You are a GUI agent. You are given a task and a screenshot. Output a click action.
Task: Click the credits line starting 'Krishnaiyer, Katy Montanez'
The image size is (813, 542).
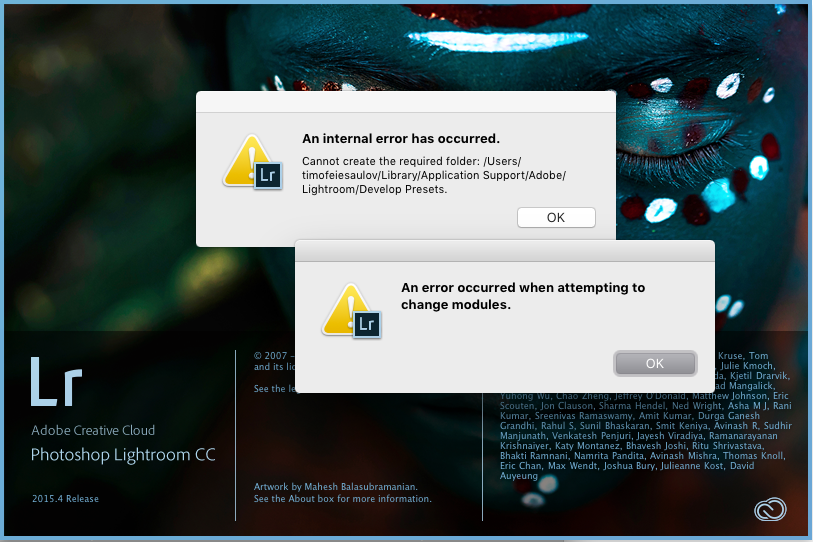(632, 446)
